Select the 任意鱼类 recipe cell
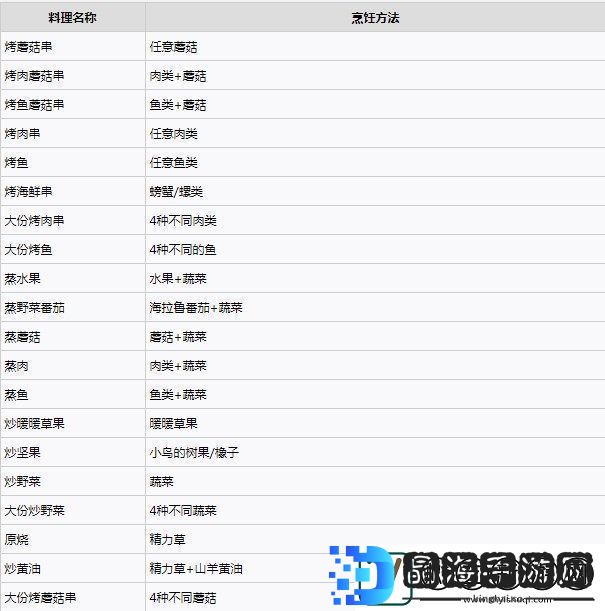605x611 pixels. tap(375, 162)
